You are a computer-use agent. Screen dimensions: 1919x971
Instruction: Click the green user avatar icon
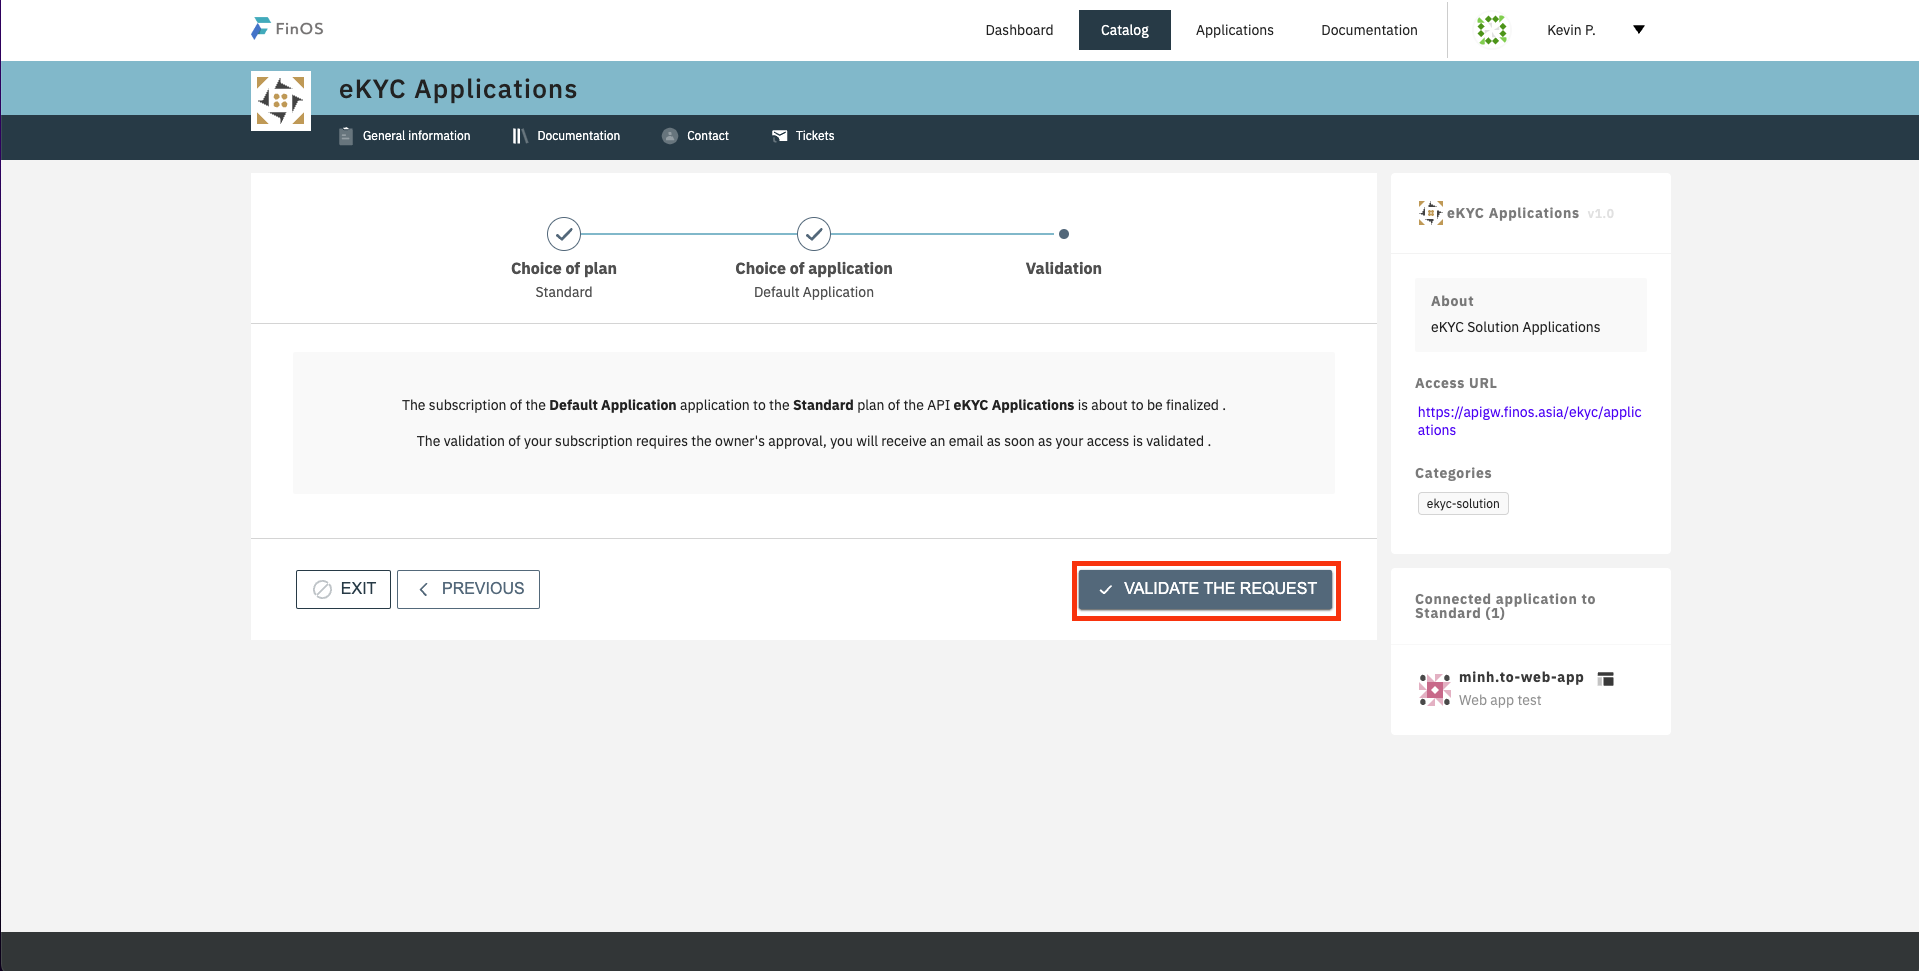[1491, 30]
